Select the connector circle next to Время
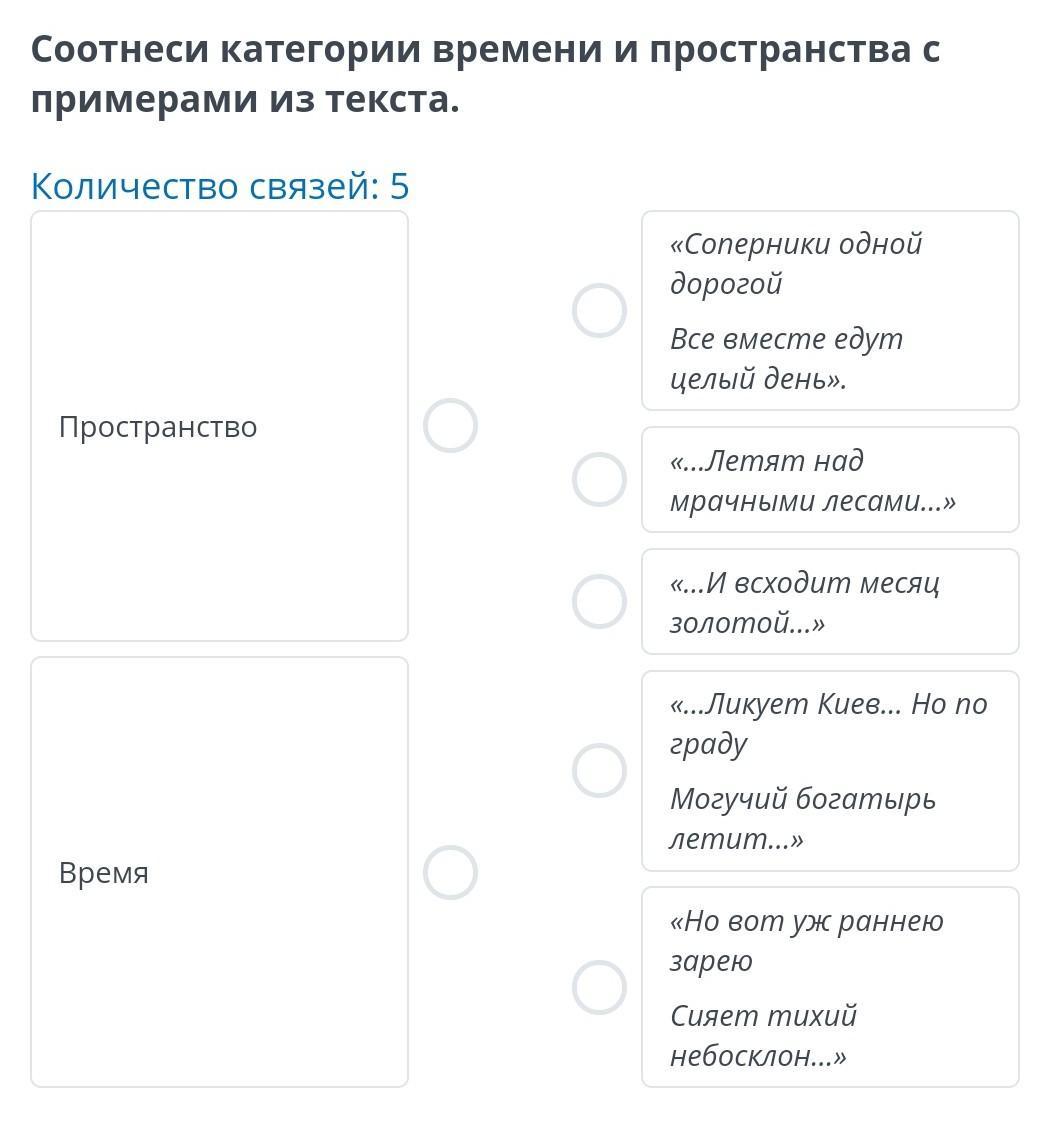Image resolution: width=1064 pixels, height=1132 pixels. point(450,872)
